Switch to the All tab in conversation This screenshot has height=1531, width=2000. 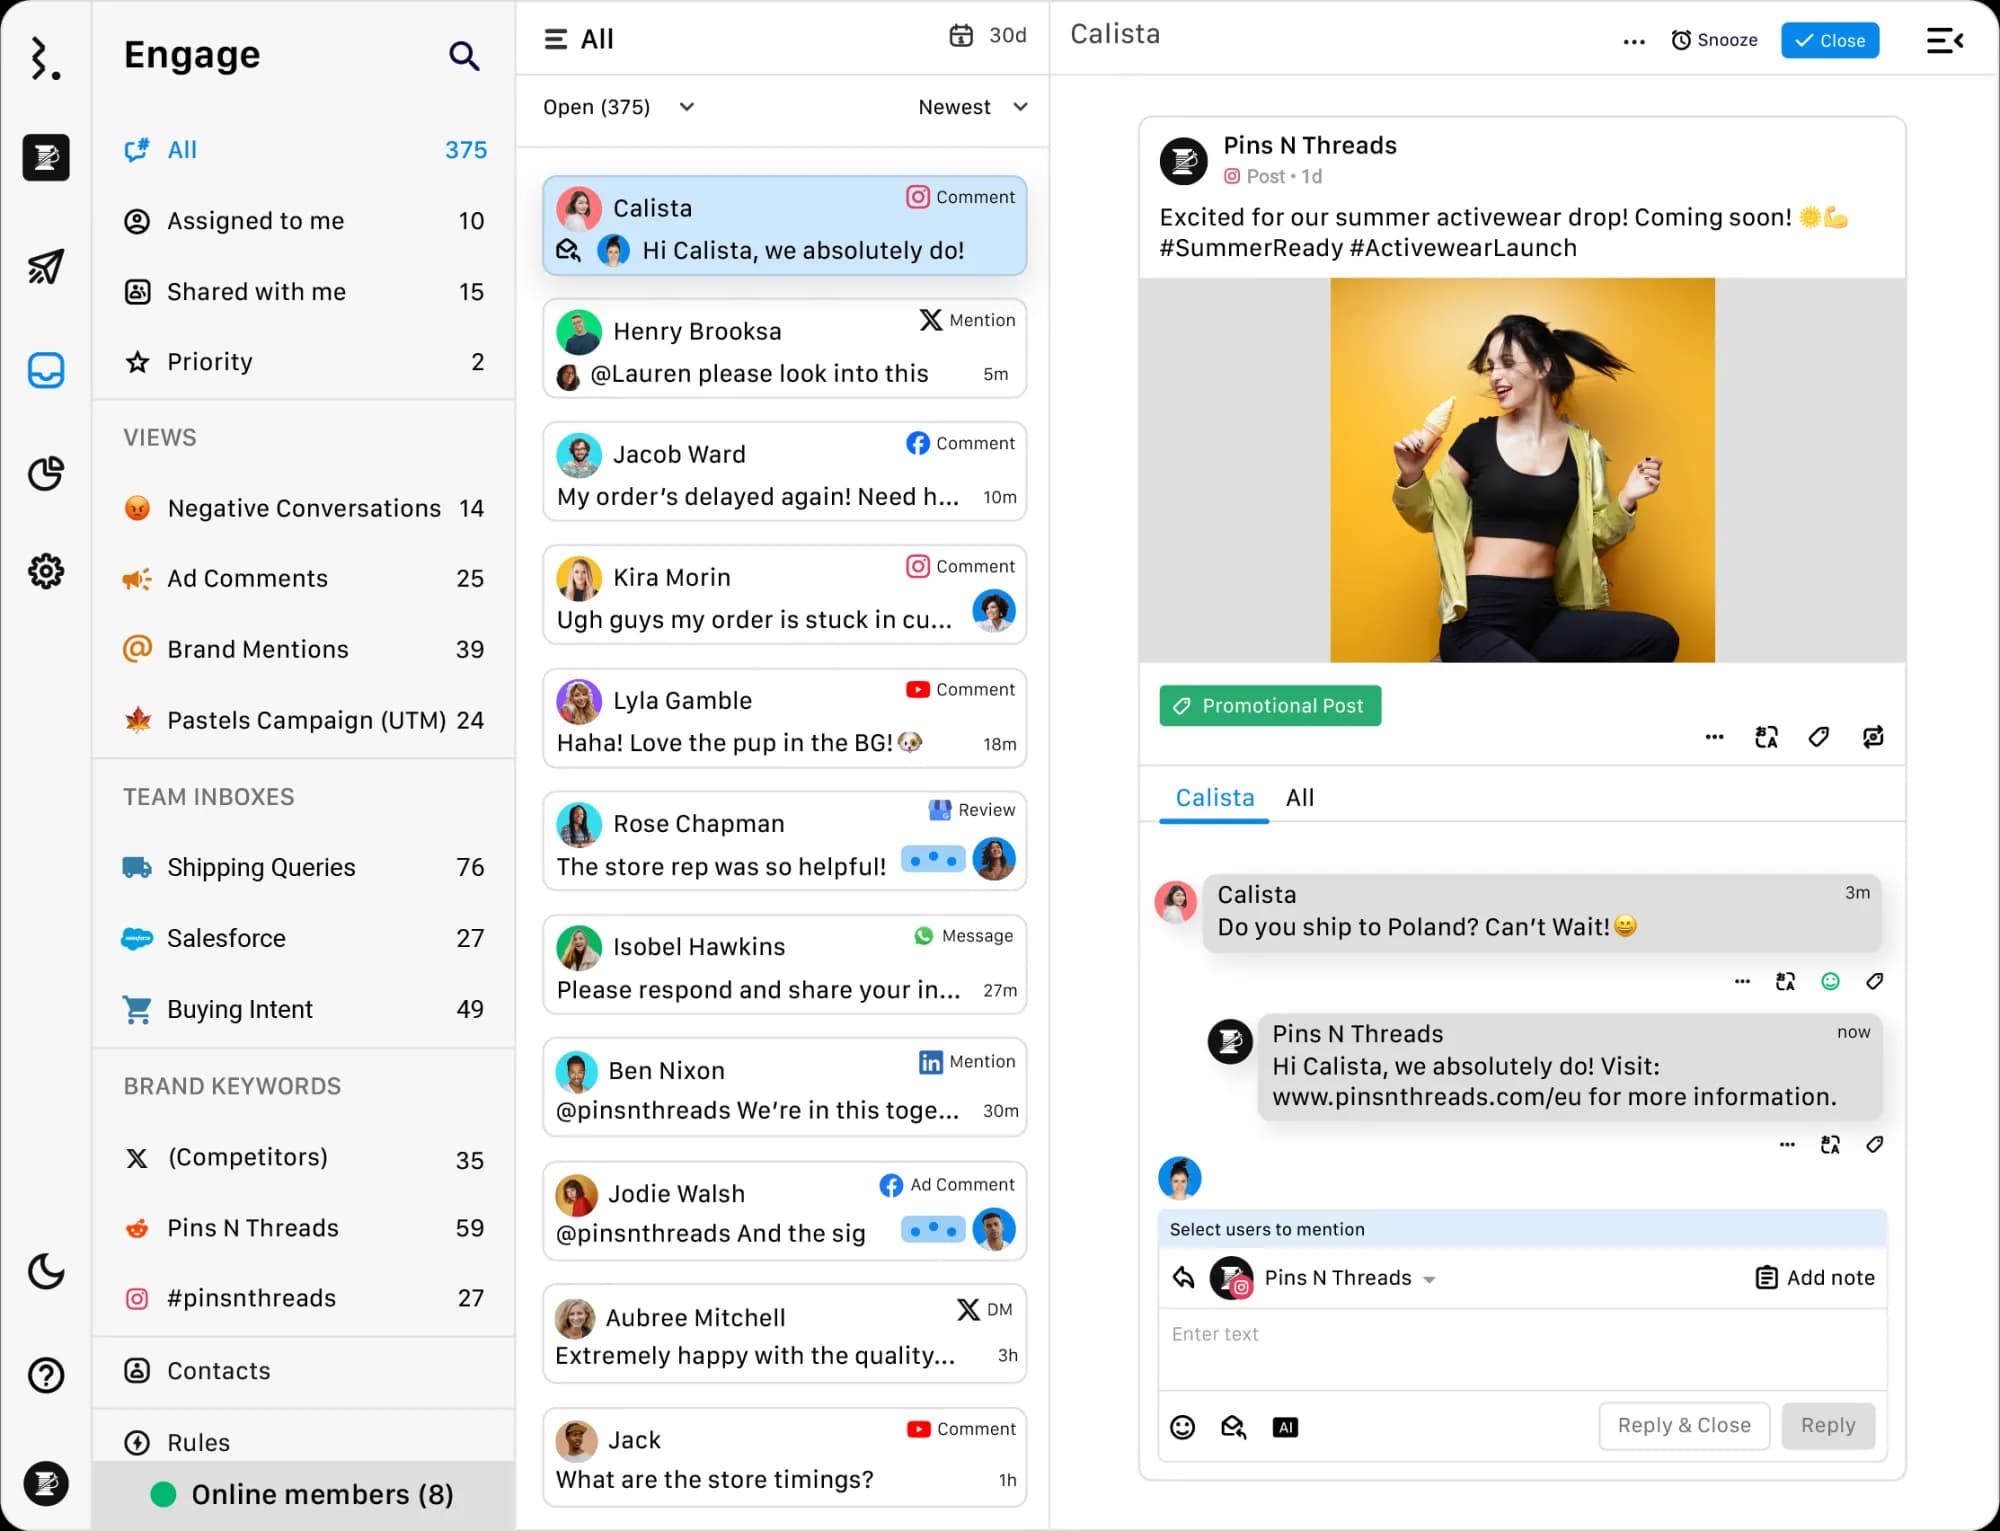coord(1299,798)
